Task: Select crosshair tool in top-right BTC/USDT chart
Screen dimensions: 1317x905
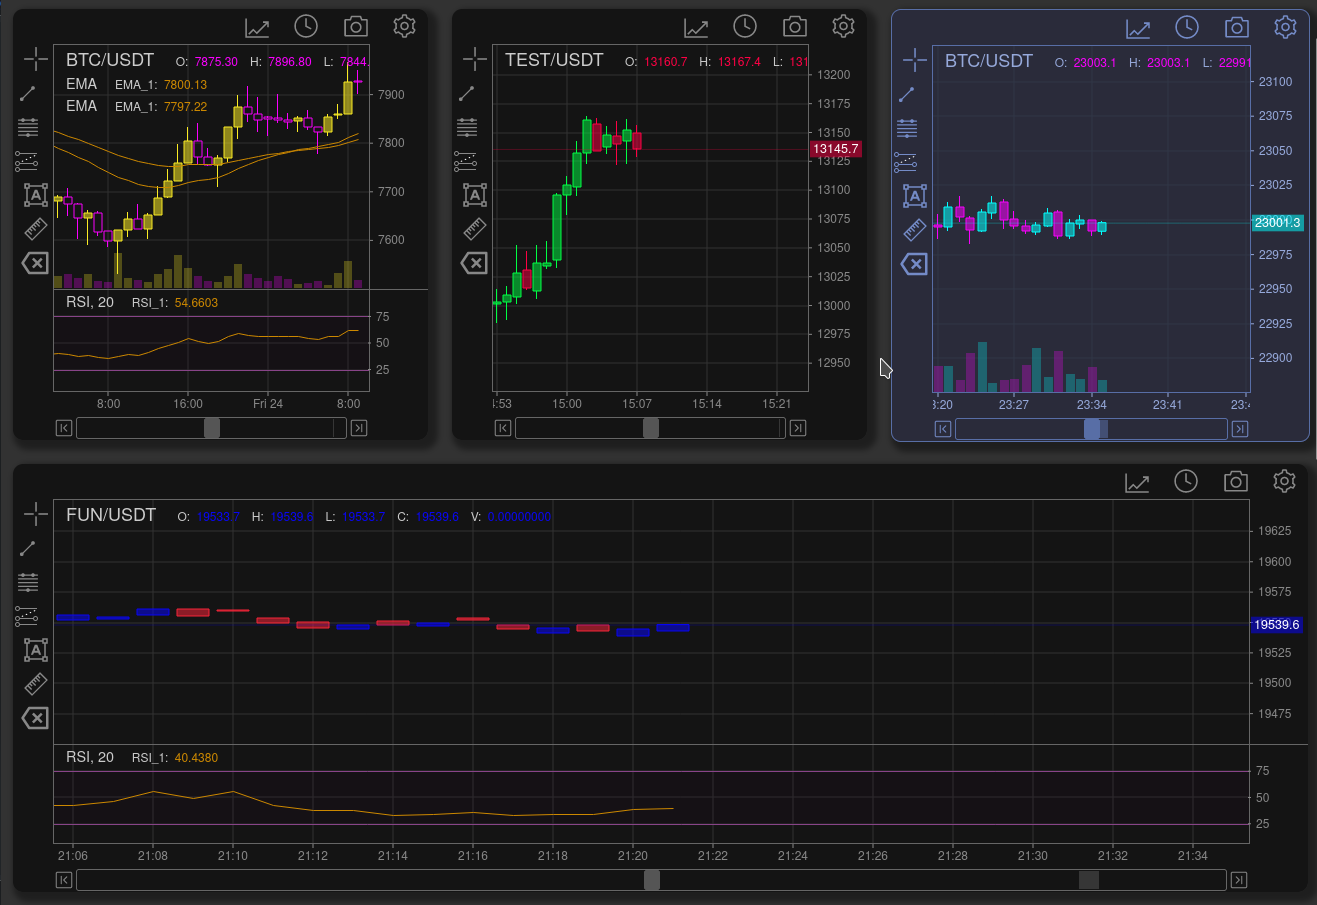Action: click(x=915, y=60)
